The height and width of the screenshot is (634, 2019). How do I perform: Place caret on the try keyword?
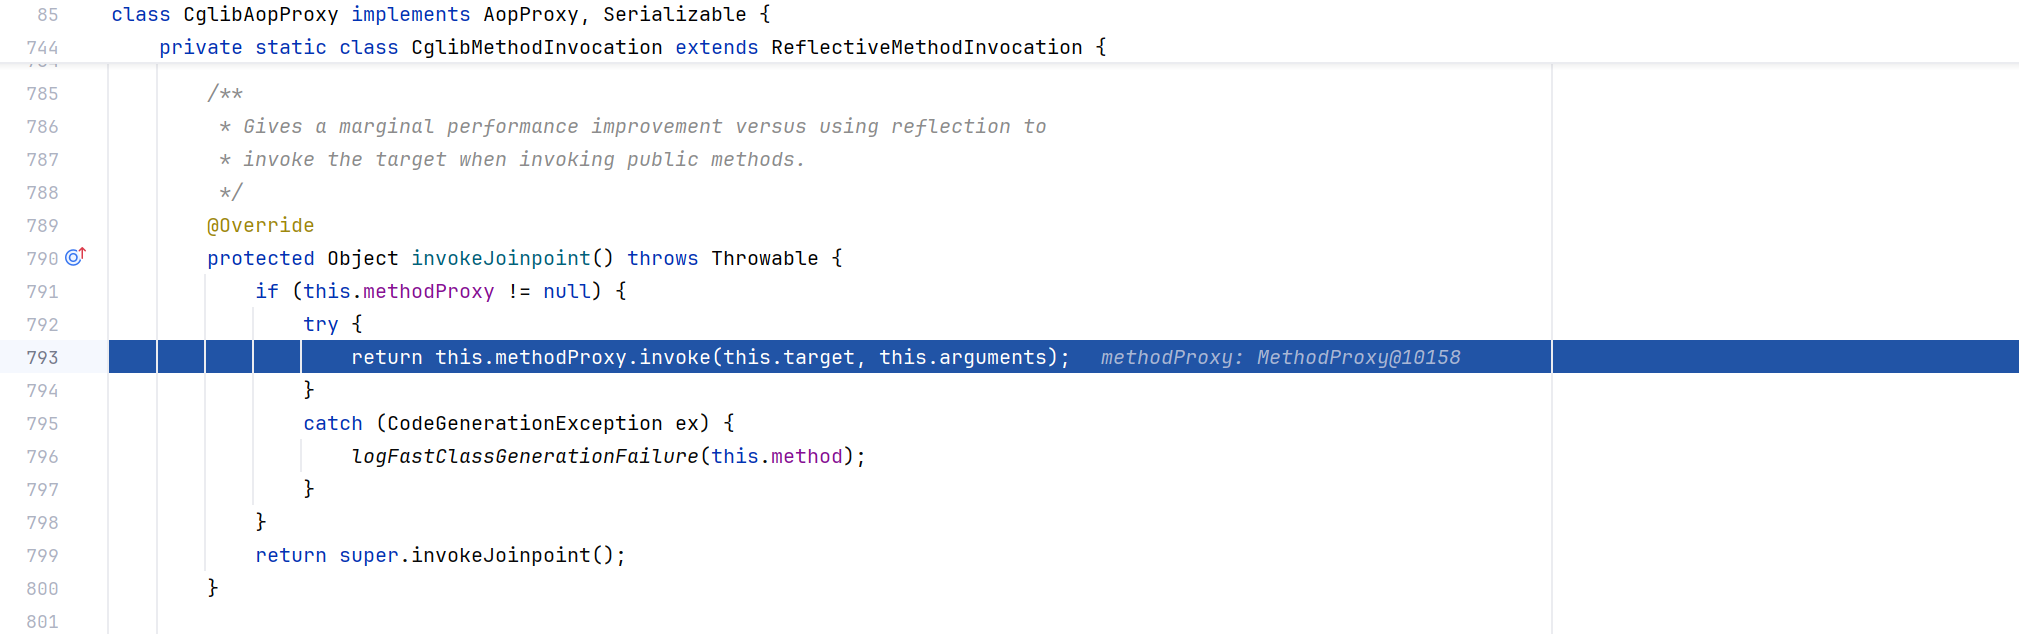tap(320, 325)
